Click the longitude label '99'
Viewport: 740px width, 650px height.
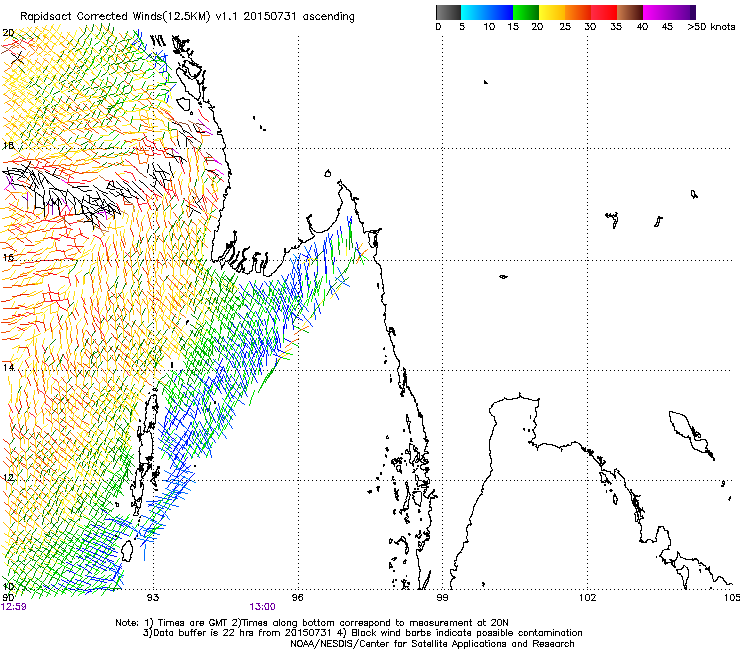click(x=442, y=598)
